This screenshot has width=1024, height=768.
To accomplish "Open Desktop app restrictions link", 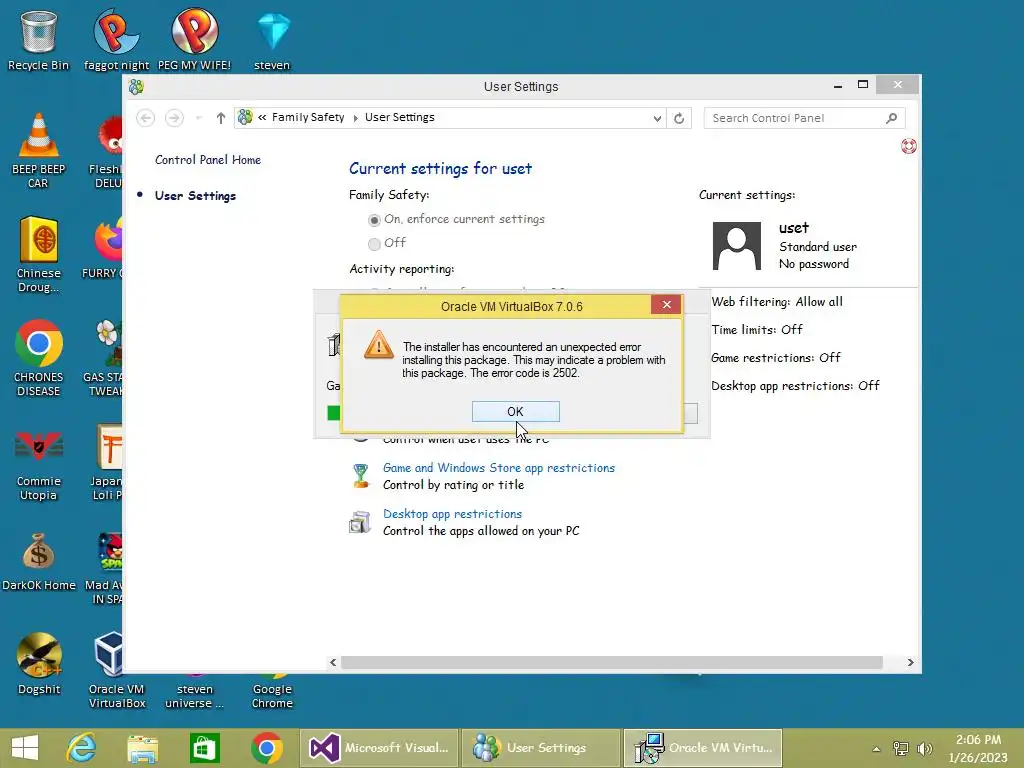I will (x=453, y=514).
